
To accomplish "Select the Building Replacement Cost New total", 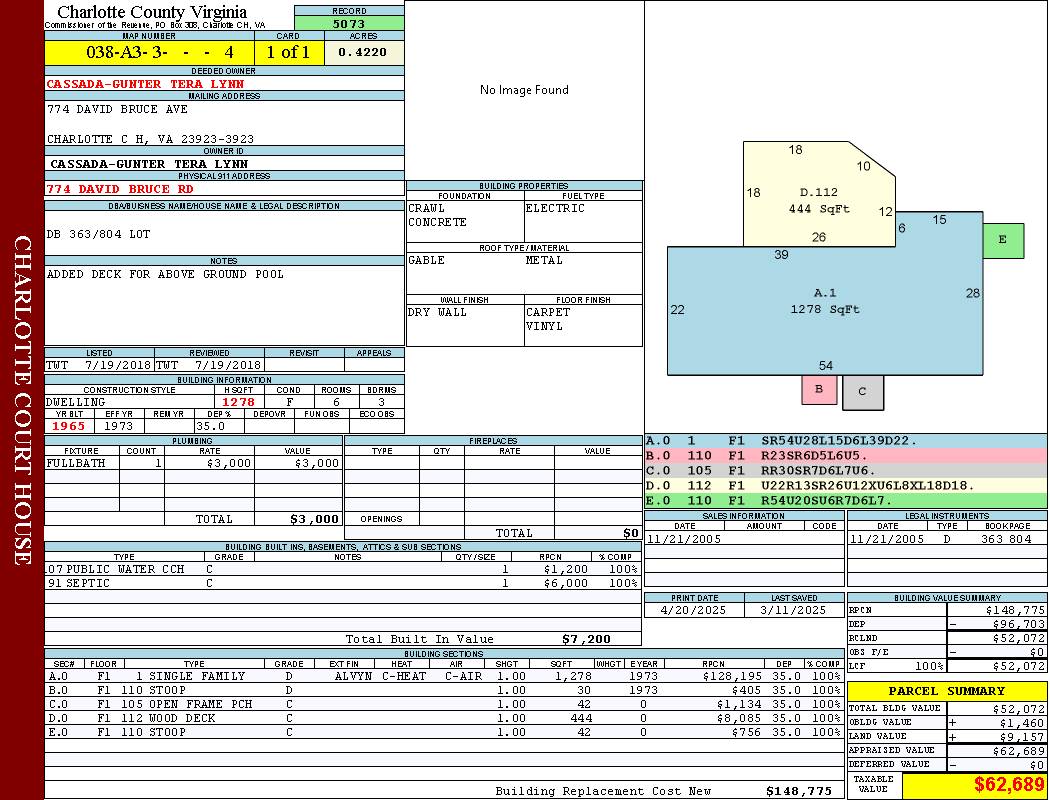I will point(798,791).
